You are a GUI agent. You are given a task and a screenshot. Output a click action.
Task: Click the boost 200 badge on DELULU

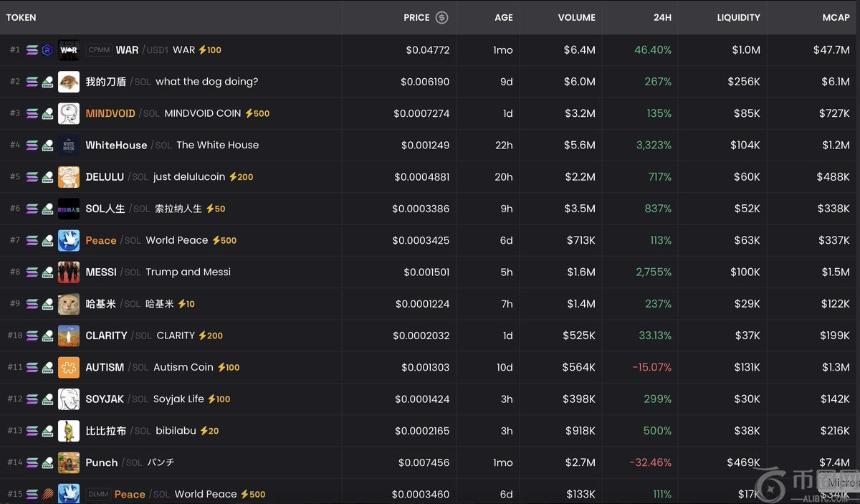pos(241,177)
